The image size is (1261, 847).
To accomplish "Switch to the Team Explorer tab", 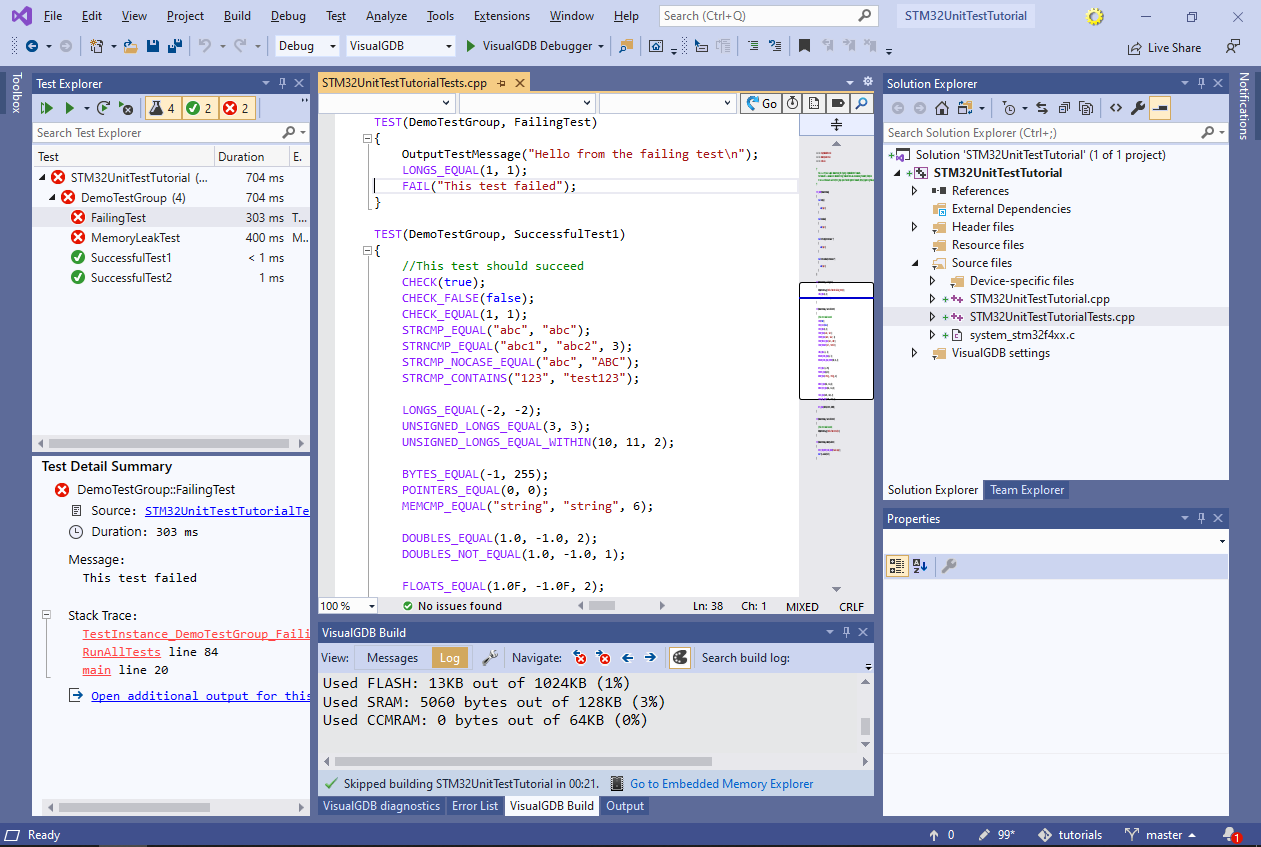I will pyautogui.click(x=1027, y=490).
